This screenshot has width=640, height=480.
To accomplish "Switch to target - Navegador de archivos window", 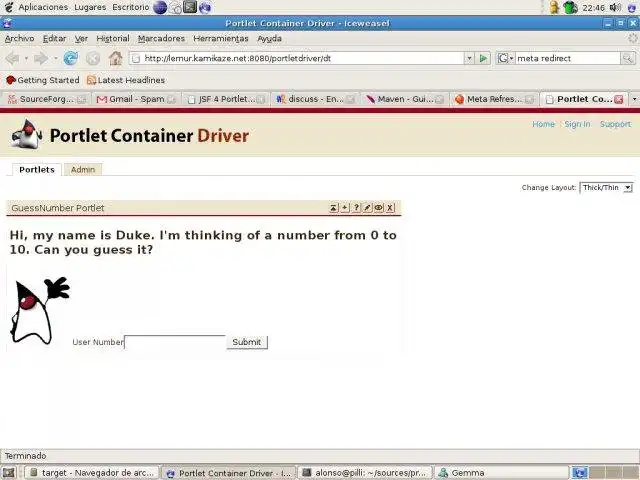I will point(92,473).
